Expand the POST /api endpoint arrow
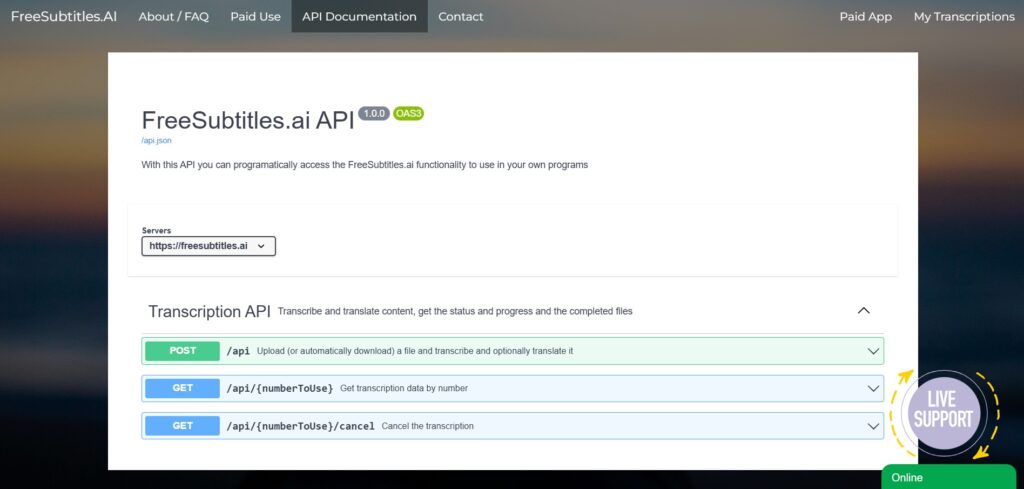 coord(873,351)
